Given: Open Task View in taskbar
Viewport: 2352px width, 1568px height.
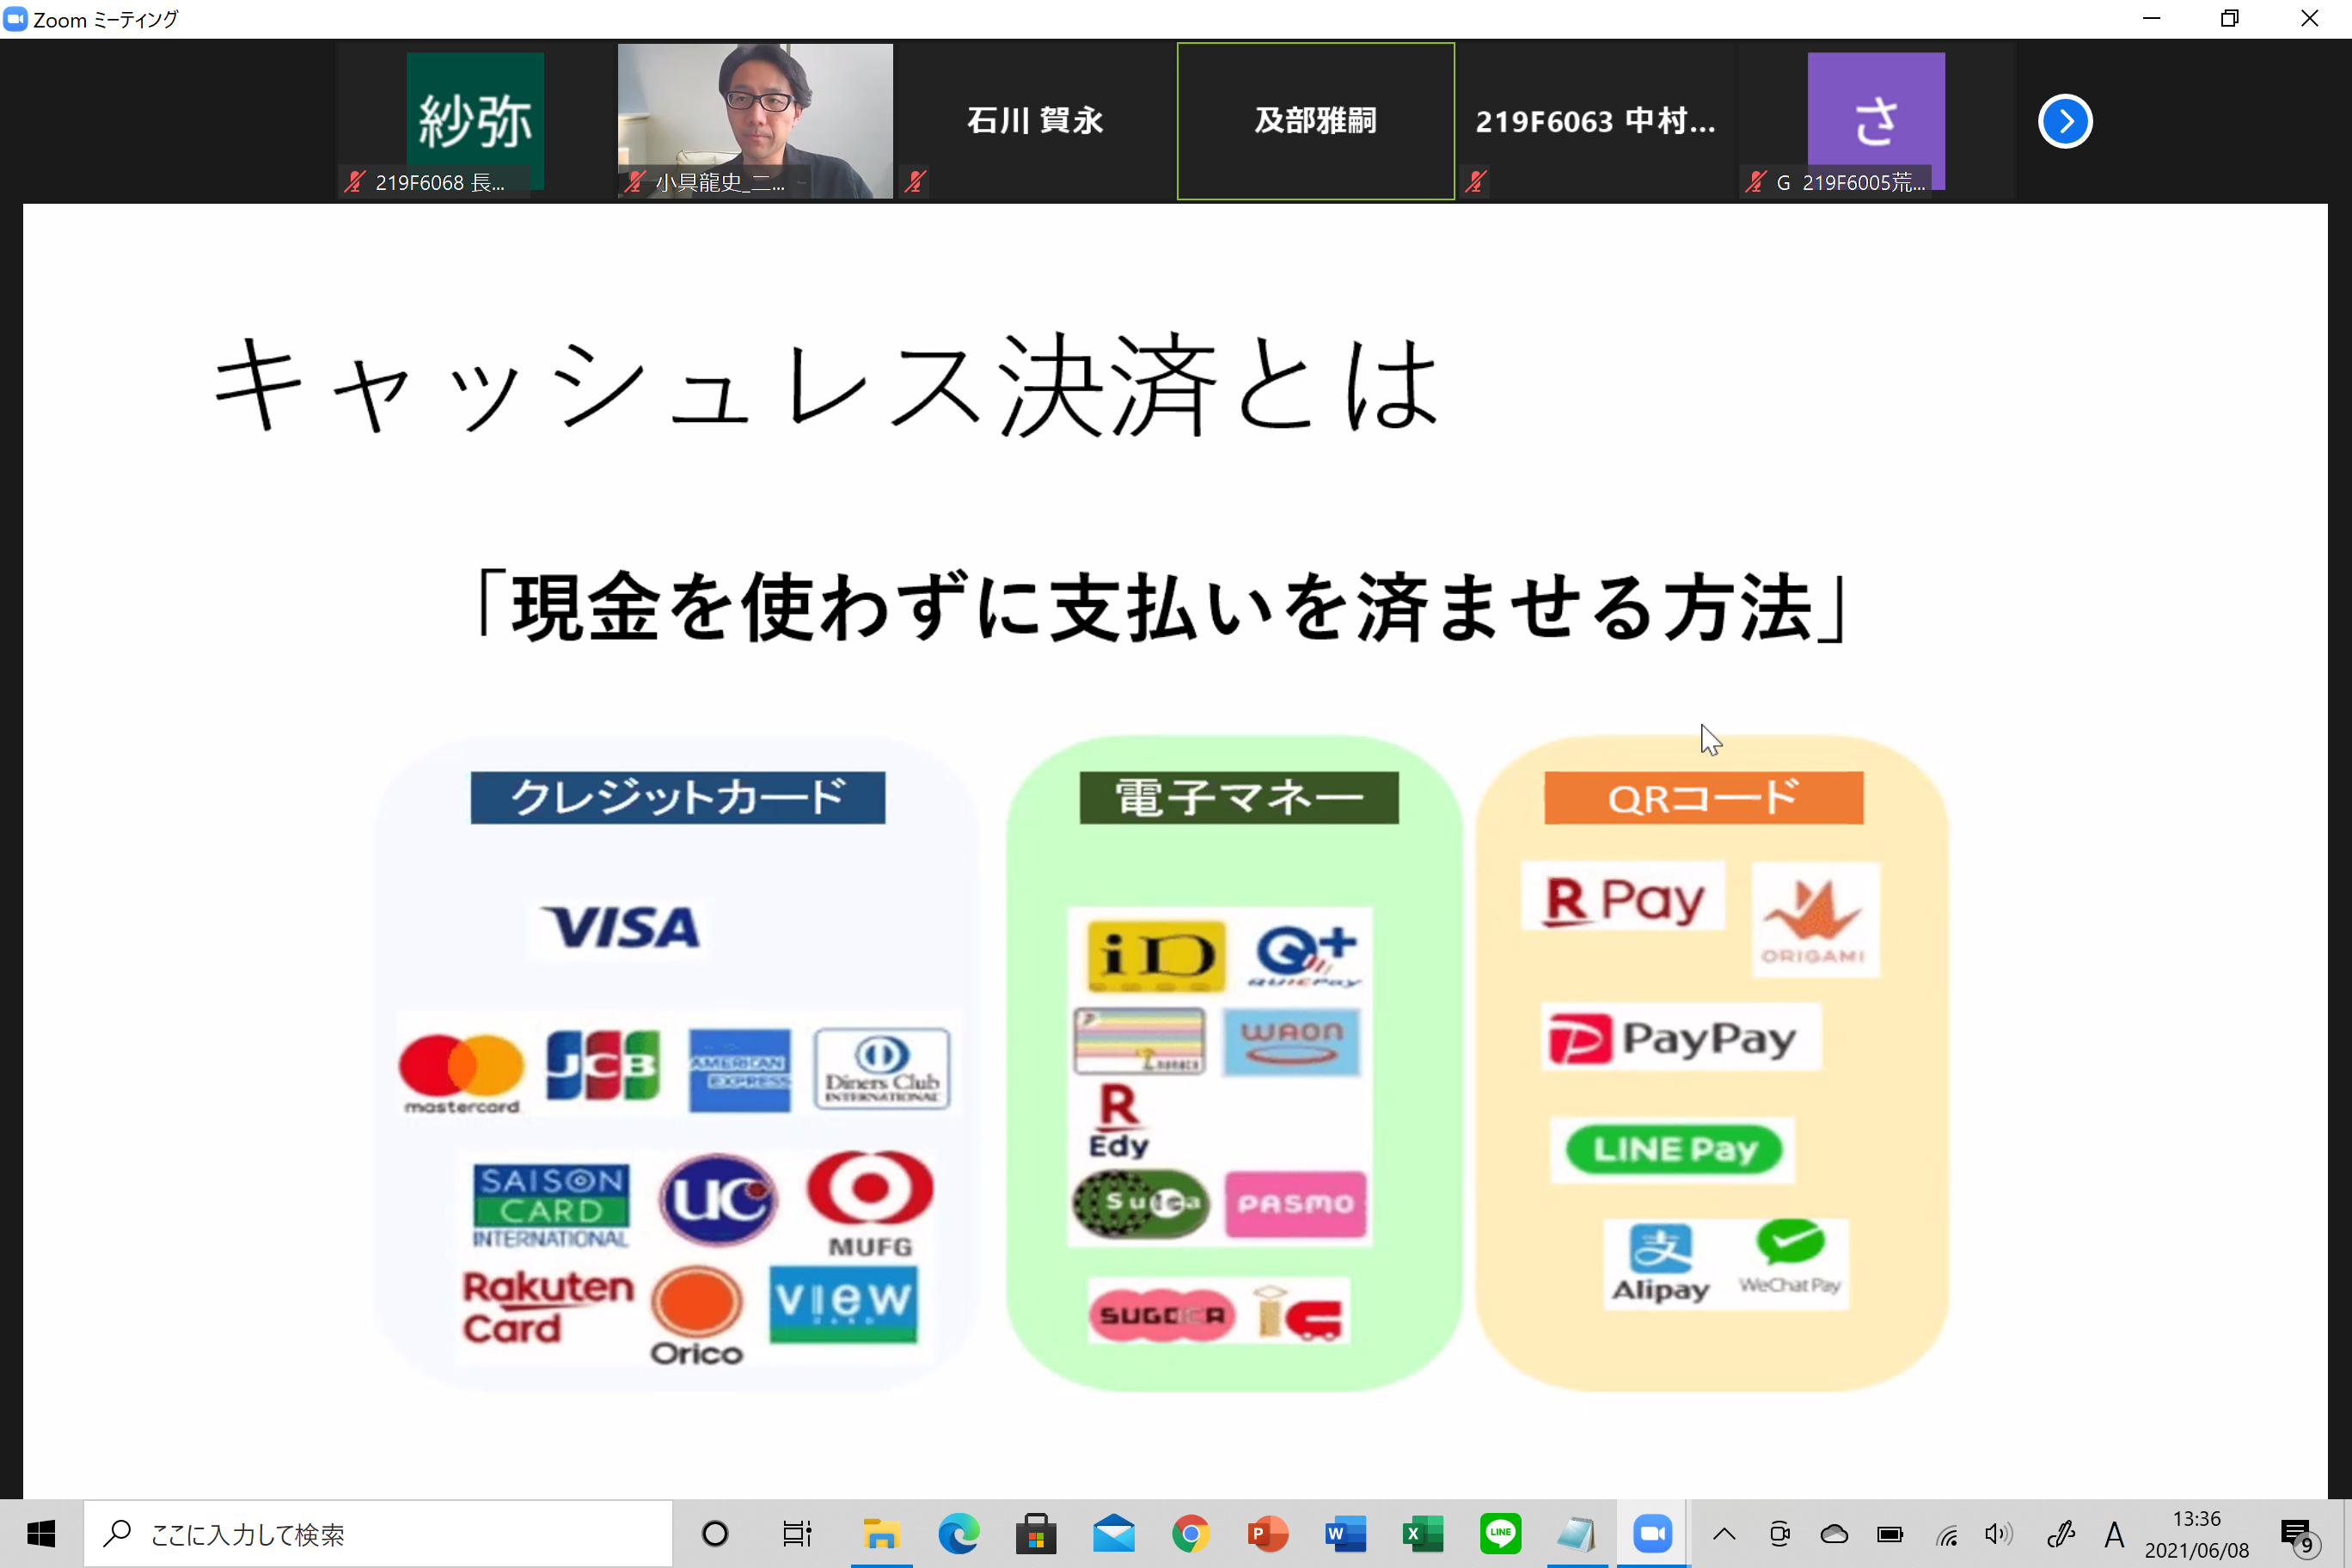Looking at the screenshot, I should (797, 1533).
